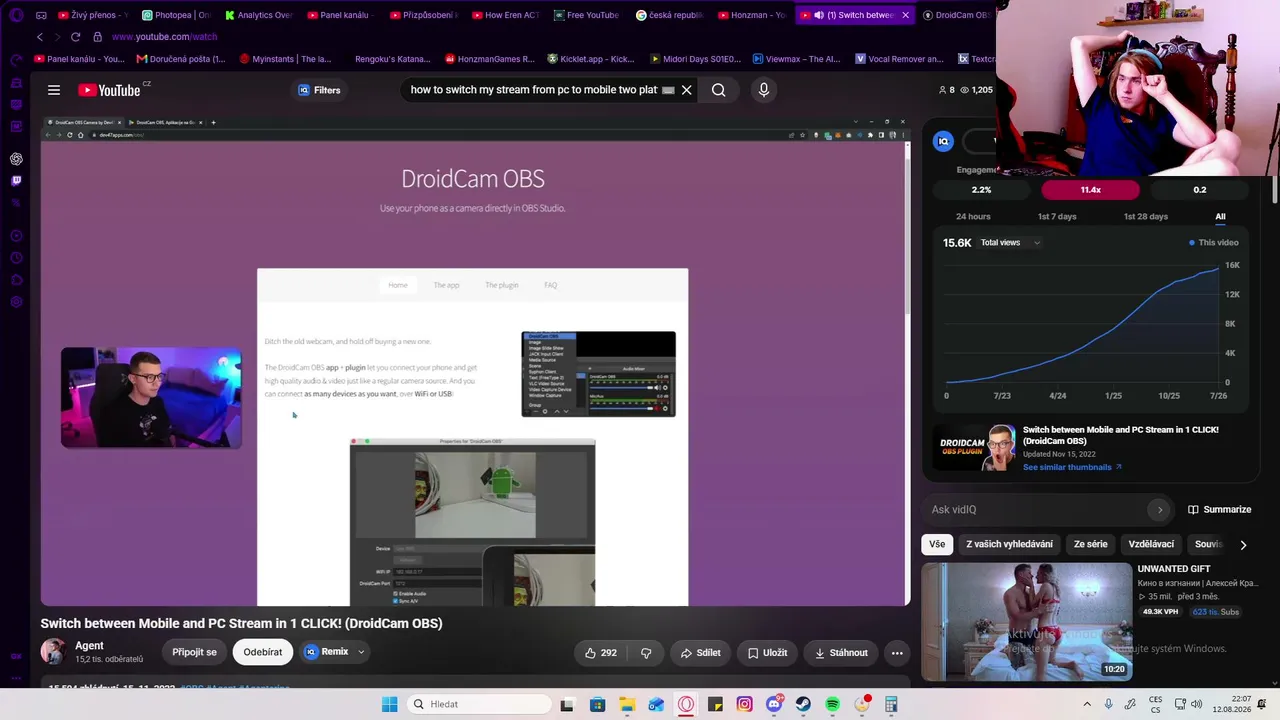Viewport: 1280px width, 720px height.
Task: Select the Vše filter chip
Action: 937,544
